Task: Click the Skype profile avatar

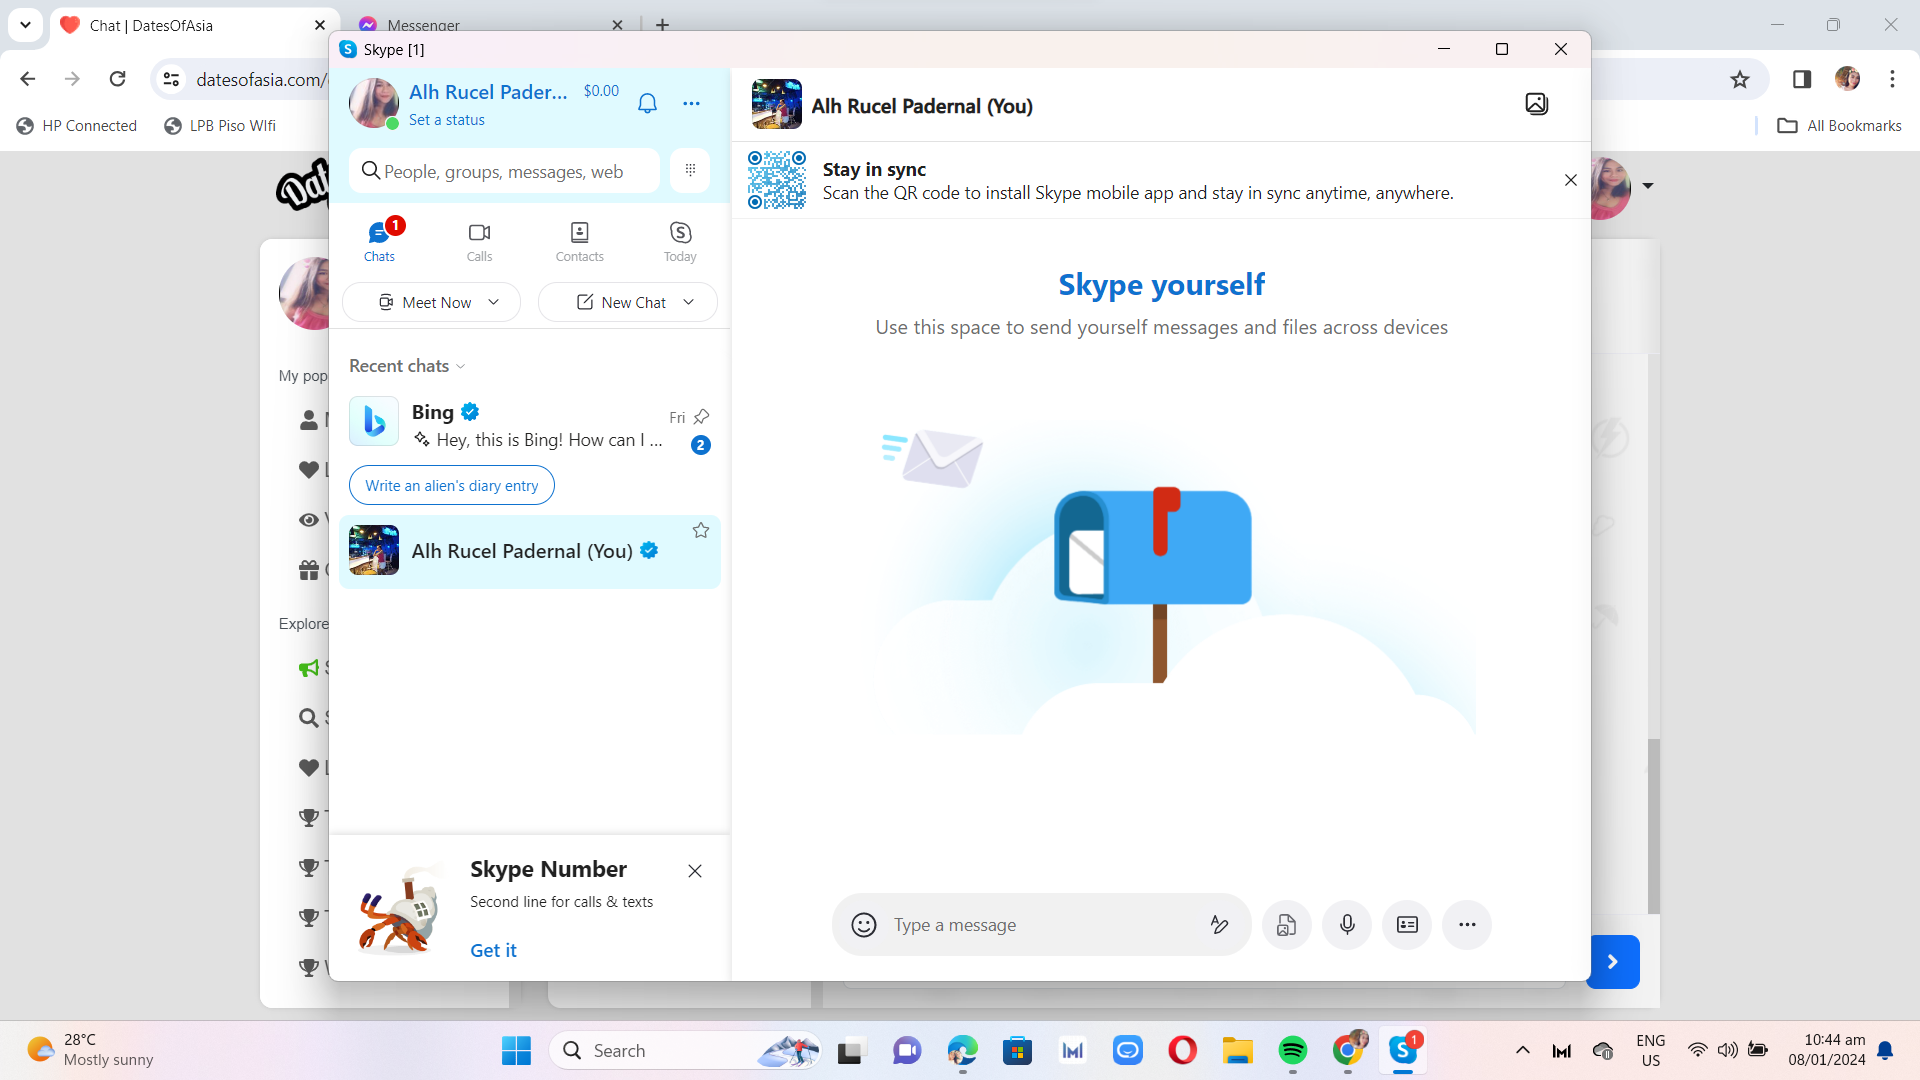Action: [374, 103]
